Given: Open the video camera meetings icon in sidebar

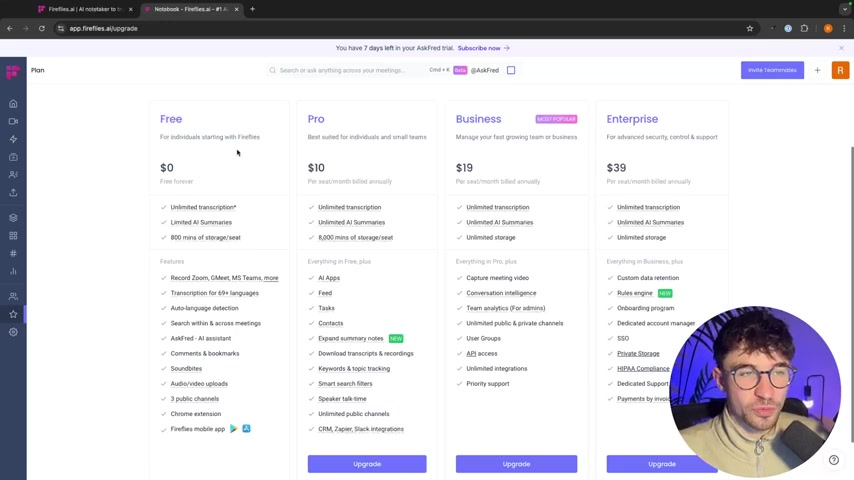Looking at the screenshot, I should [x=13, y=121].
